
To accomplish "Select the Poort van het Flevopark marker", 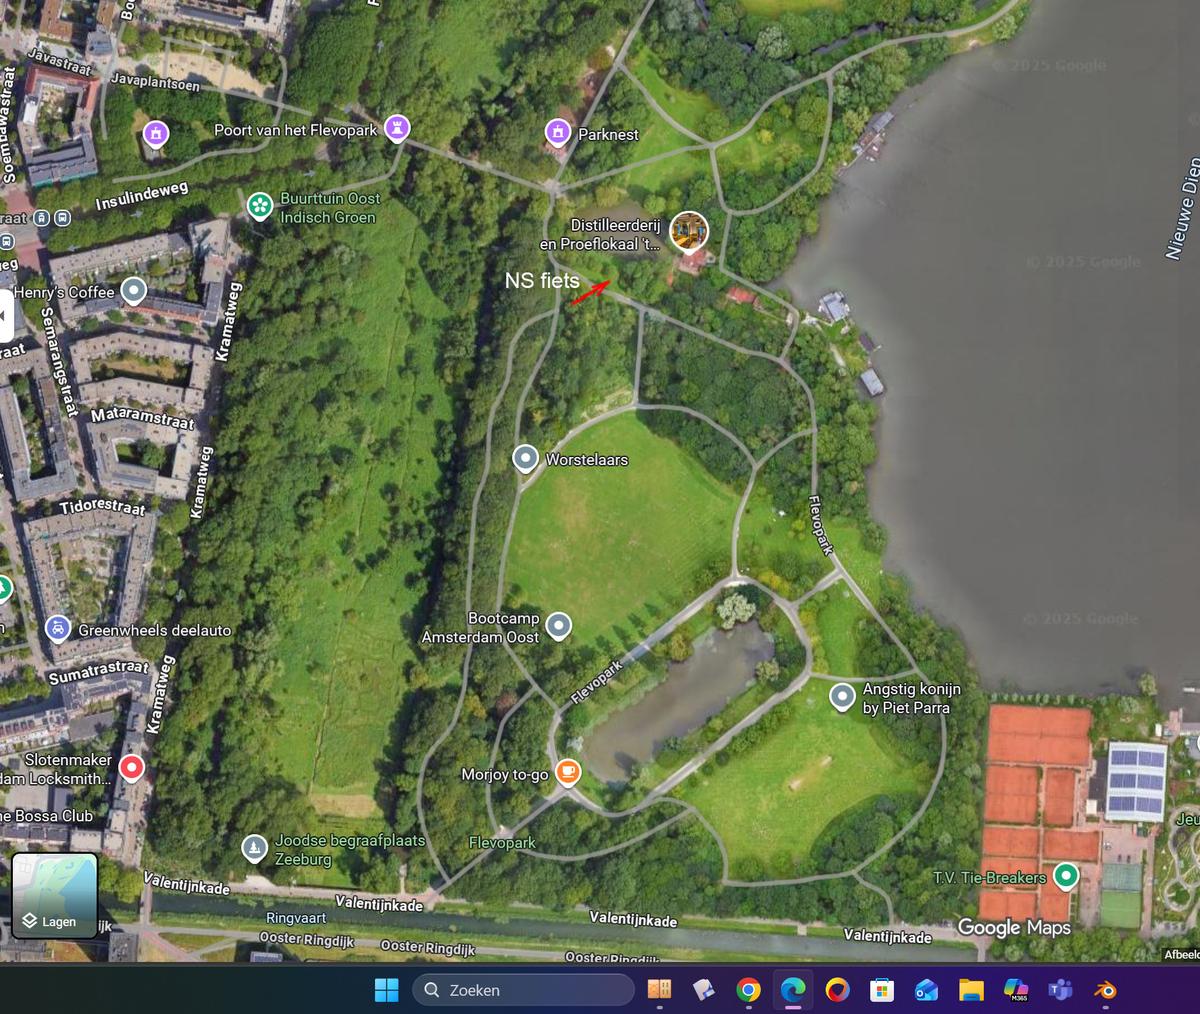I will [x=397, y=128].
